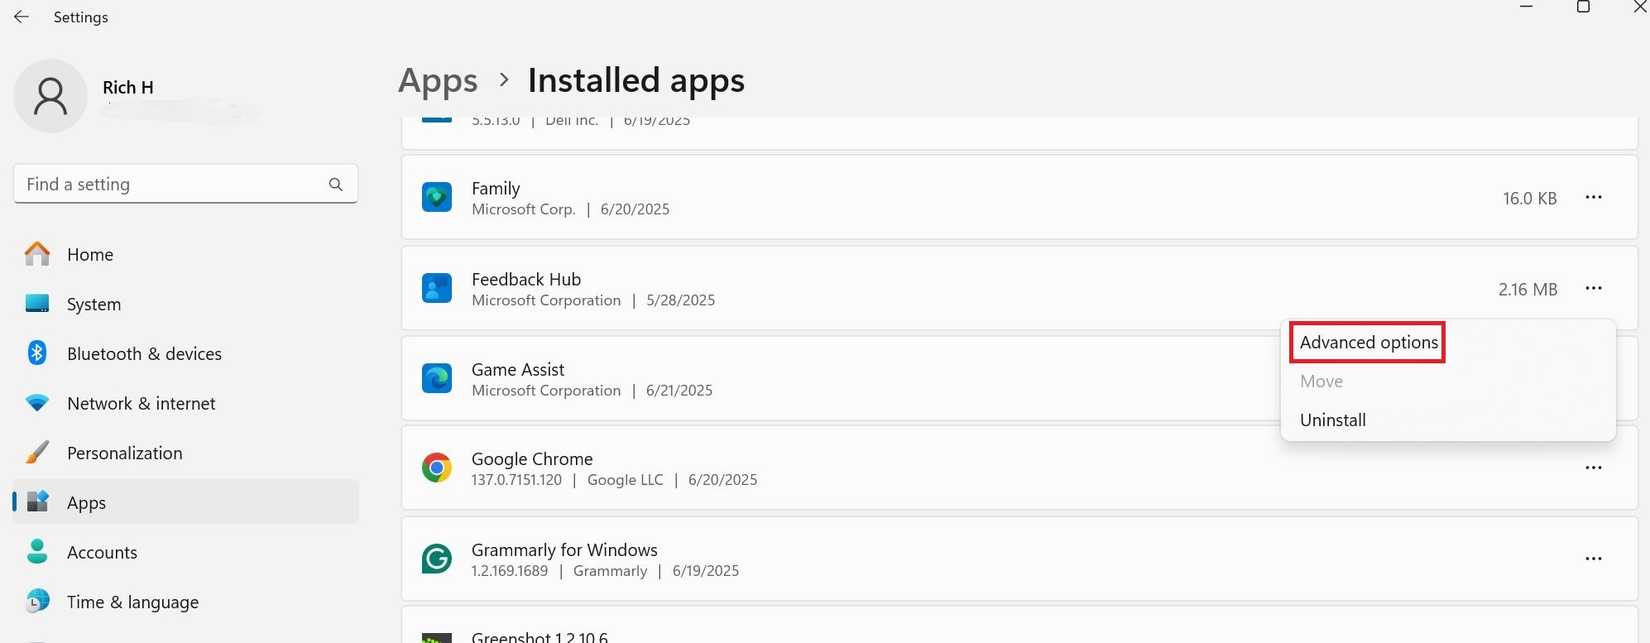Click the Feedback Hub app icon
Image resolution: width=1650 pixels, height=643 pixels.
437,289
